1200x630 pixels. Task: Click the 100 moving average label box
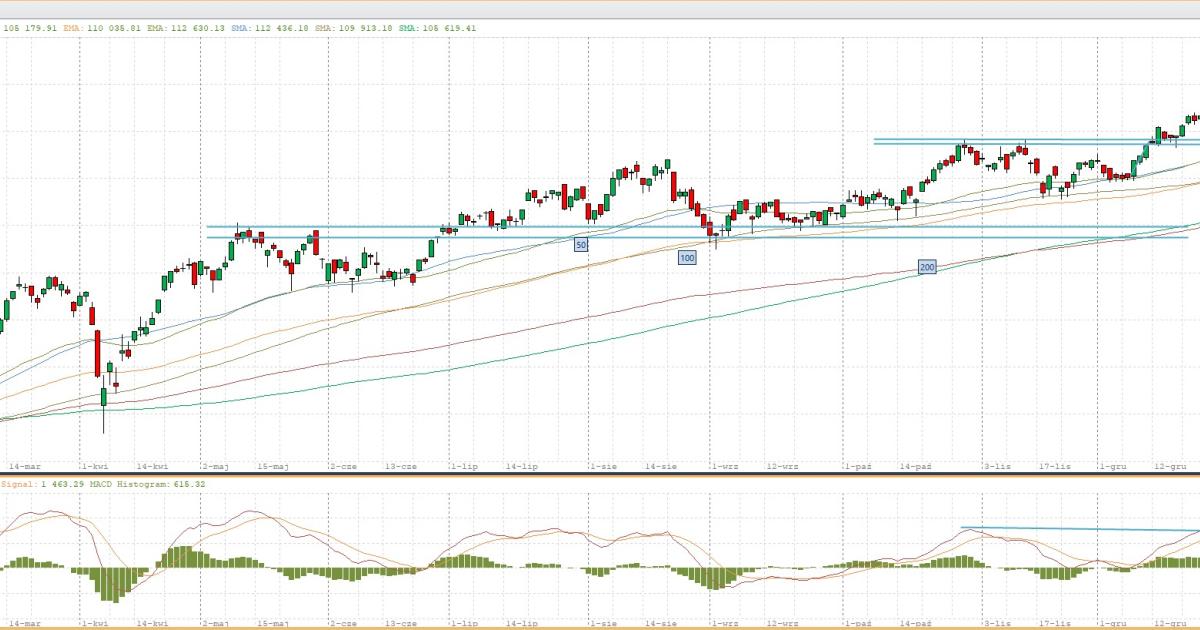tap(687, 258)
